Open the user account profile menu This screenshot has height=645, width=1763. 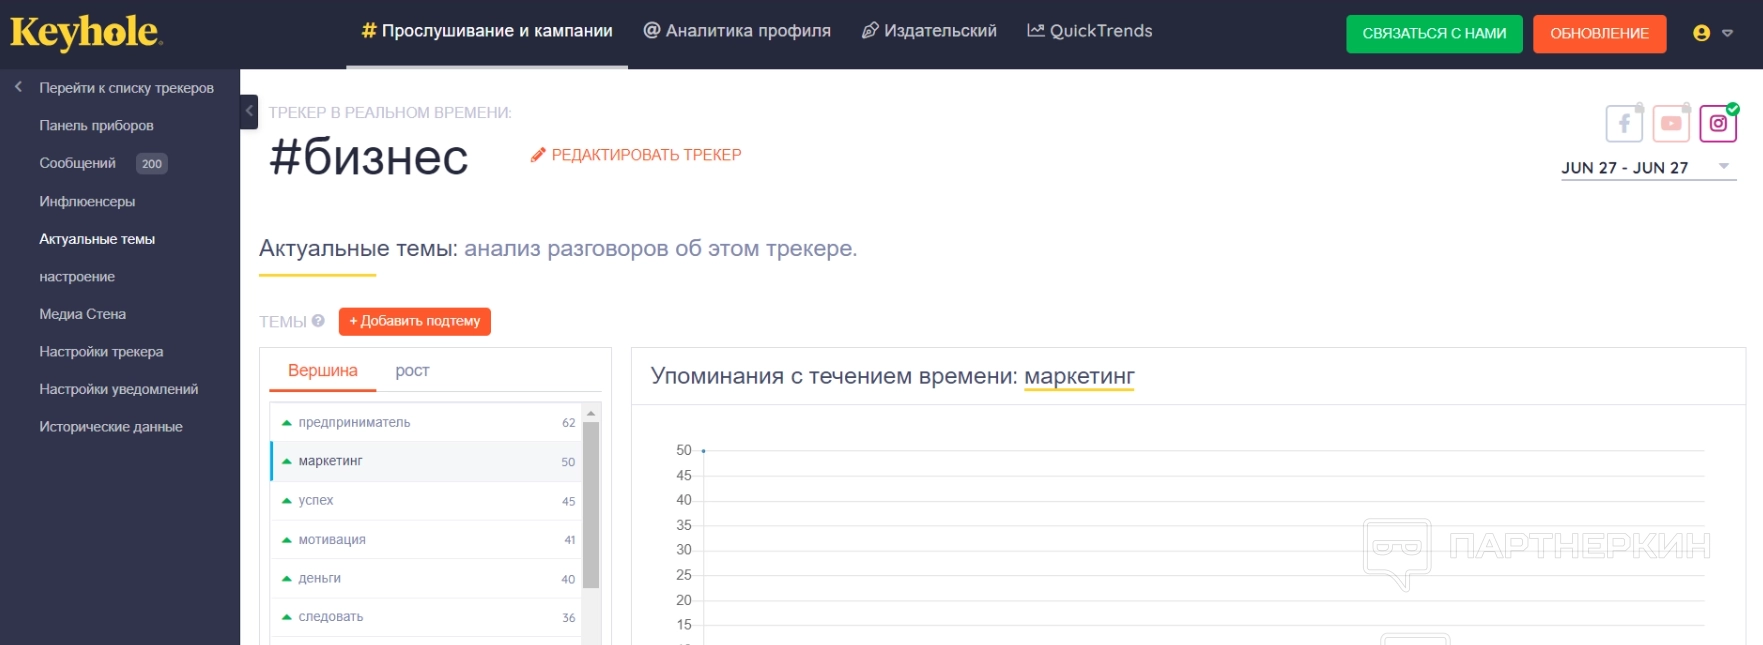[x=1702, y=33]
